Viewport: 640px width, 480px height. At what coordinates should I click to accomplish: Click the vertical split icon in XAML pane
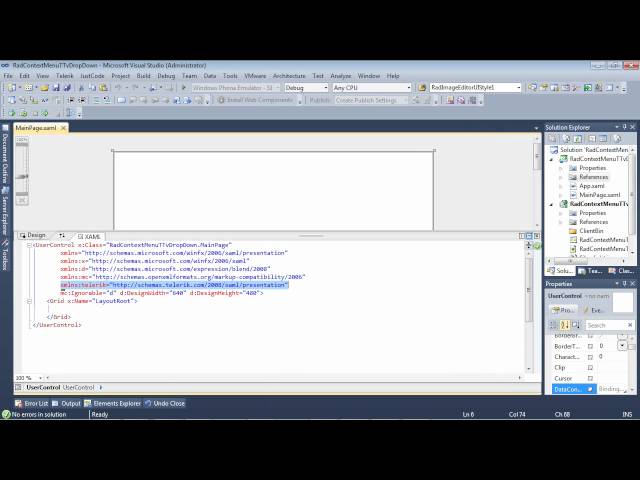pos(522,236)
